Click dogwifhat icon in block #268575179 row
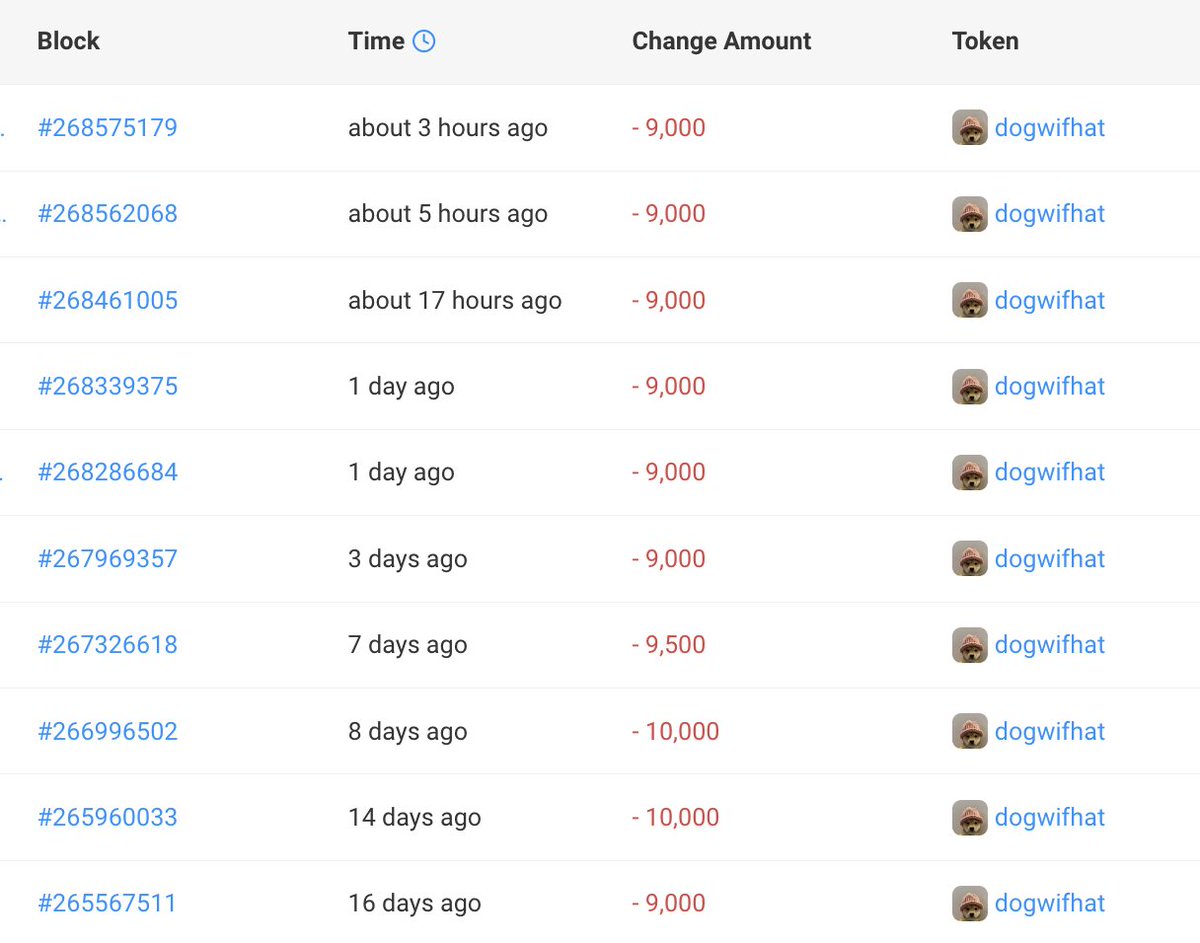 (970, 128)
